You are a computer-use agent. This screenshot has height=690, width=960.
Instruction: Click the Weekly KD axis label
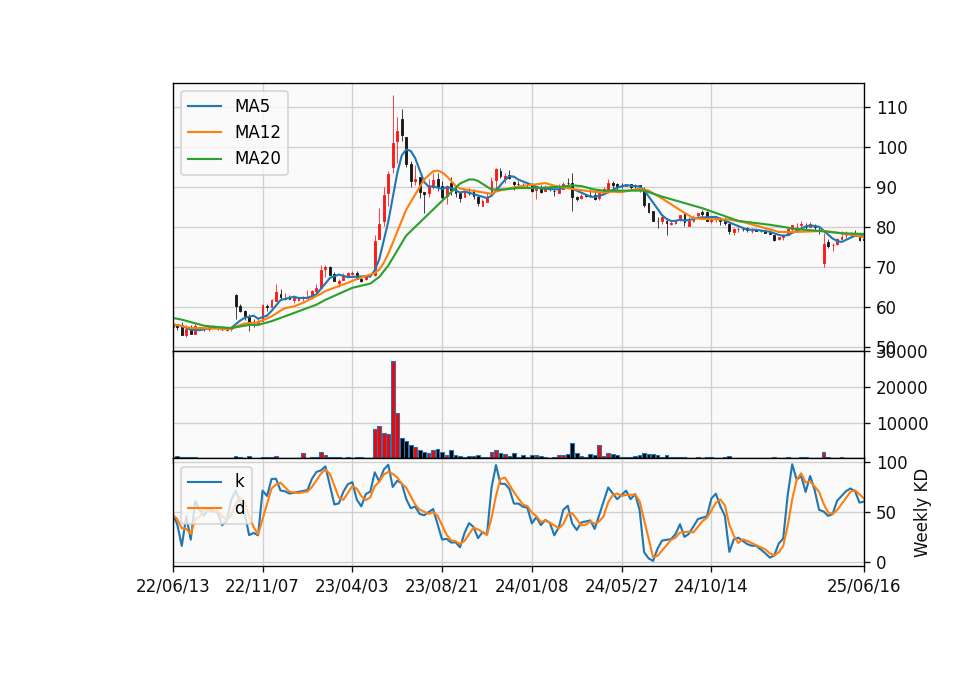click(x=920, y=514)
